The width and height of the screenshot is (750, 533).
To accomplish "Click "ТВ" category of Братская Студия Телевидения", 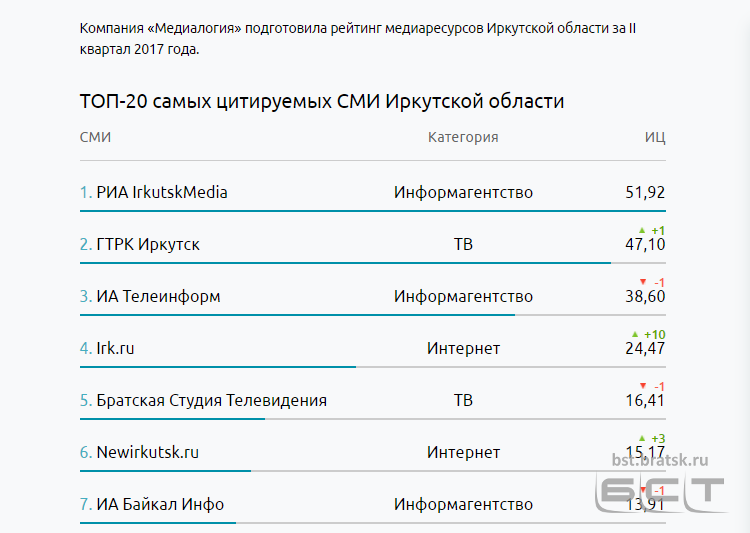I will [x=463, y=400].
